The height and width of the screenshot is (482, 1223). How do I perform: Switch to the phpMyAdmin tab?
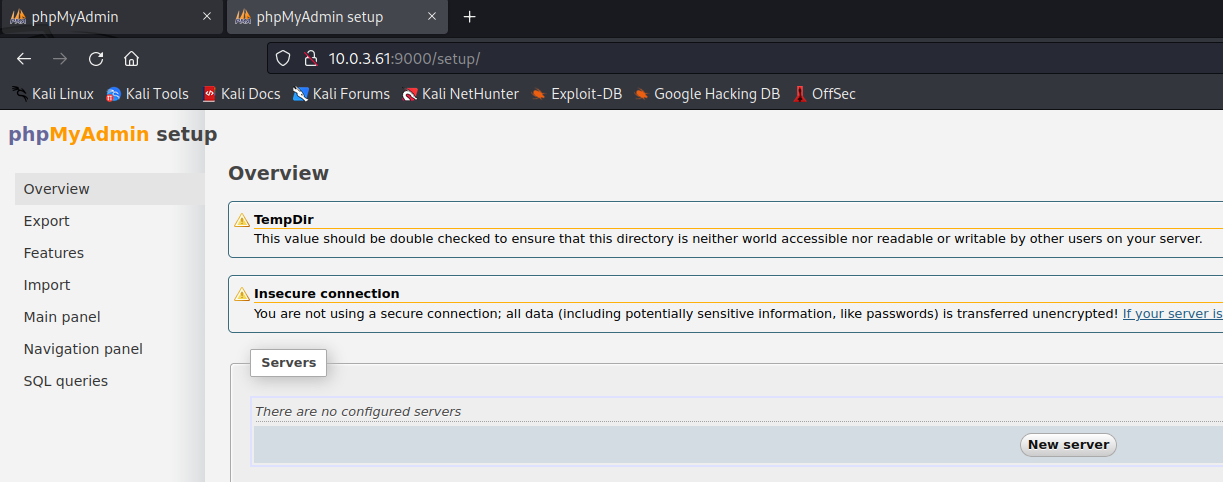(x=111, y=17)
